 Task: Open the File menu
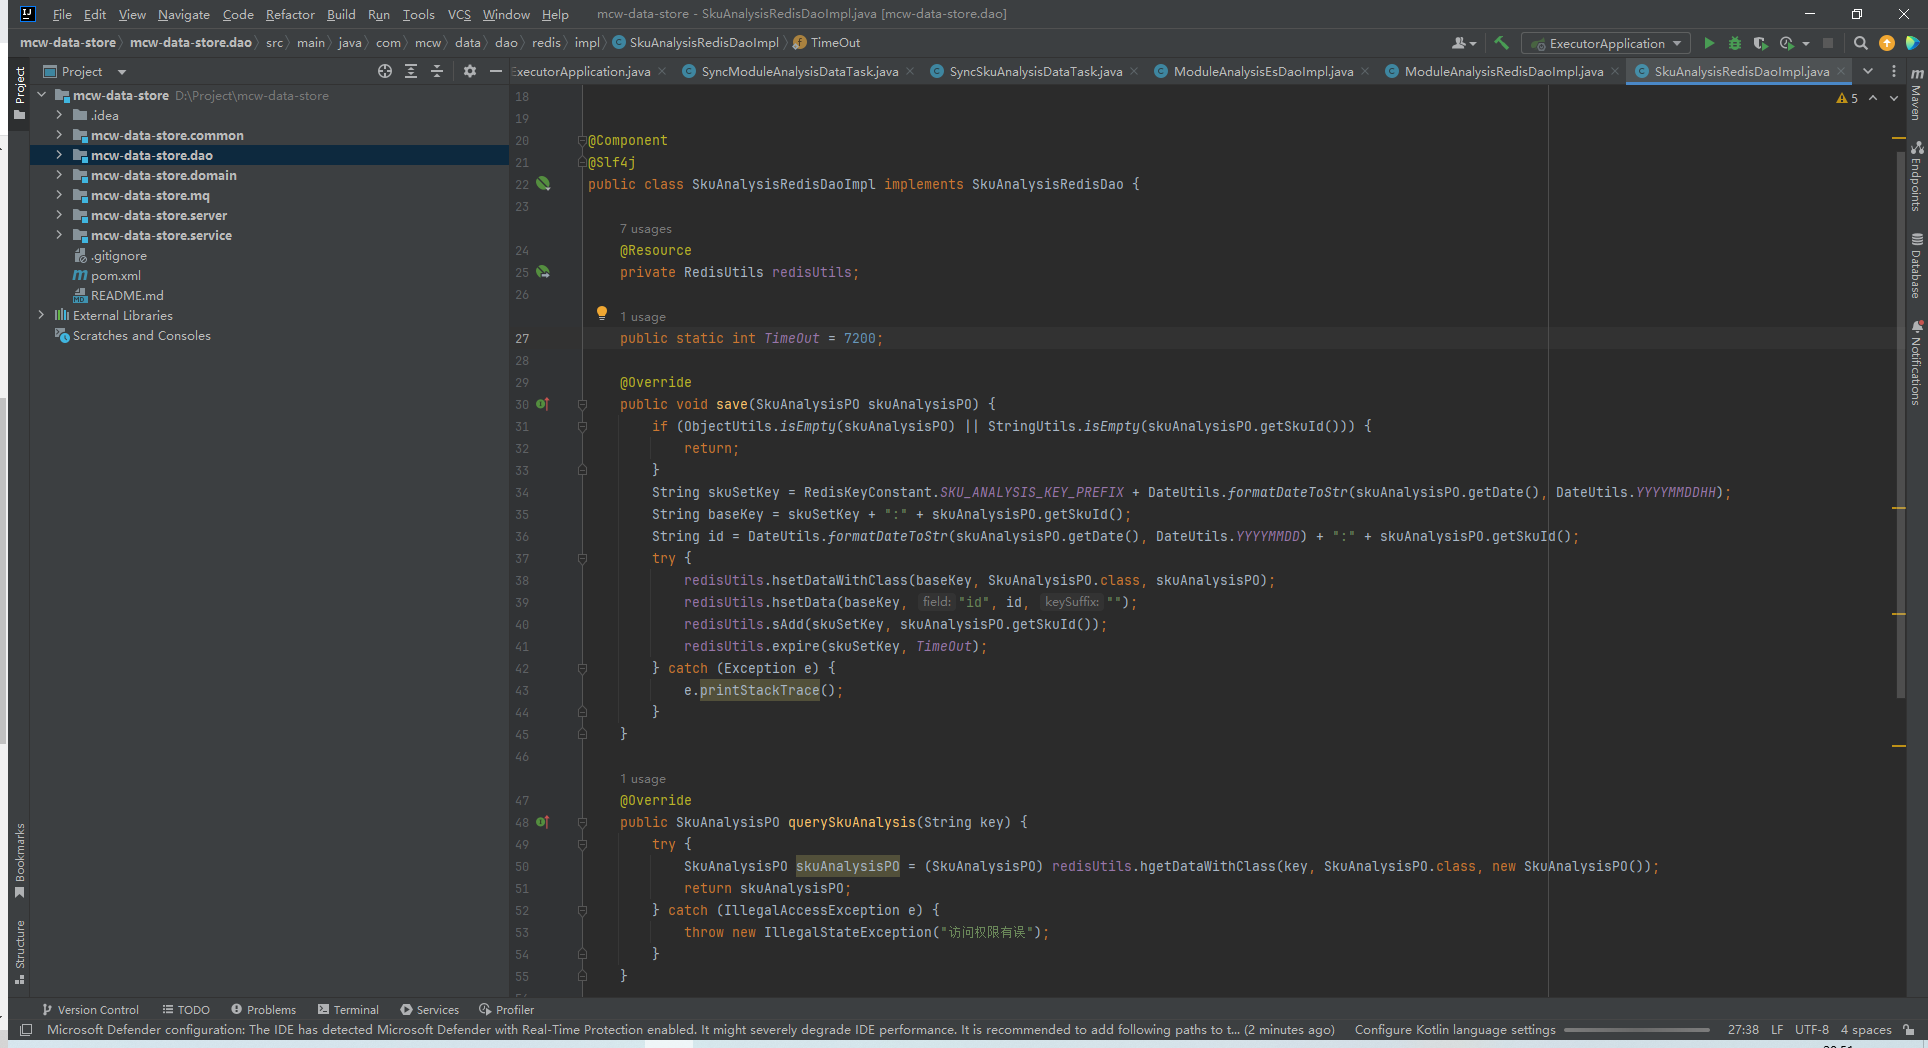coord(62,14)
